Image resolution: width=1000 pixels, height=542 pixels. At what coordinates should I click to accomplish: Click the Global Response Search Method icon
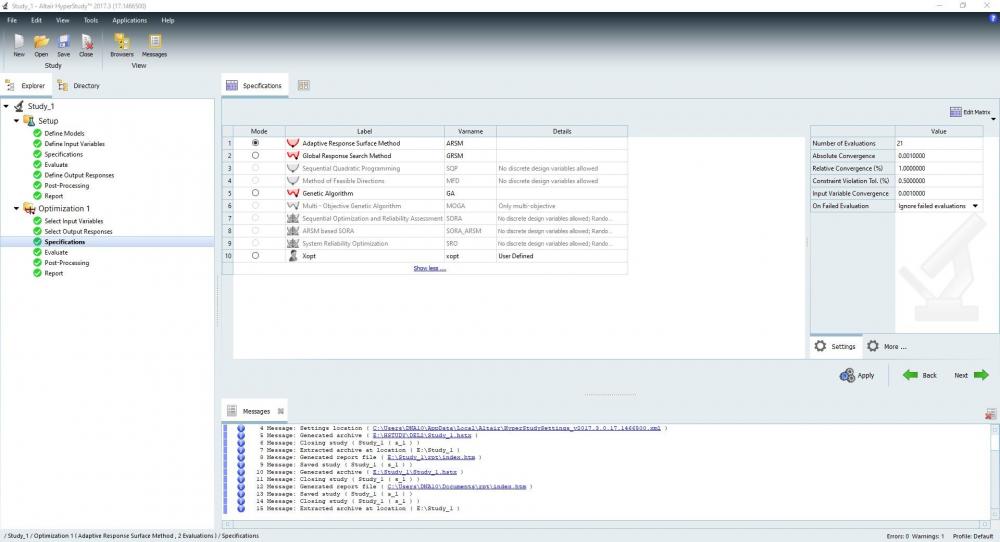[x=293, y=156]
